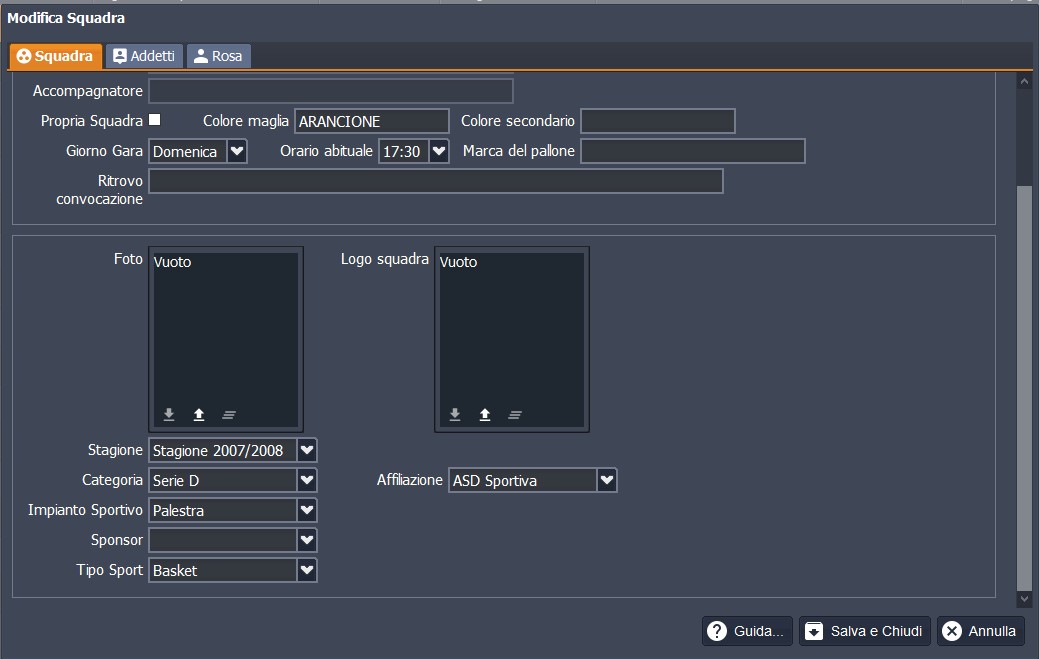Viewport: 1039px width, 659px height.
Task: Click the lines icon in the Foto box
Action: [229, 414]
